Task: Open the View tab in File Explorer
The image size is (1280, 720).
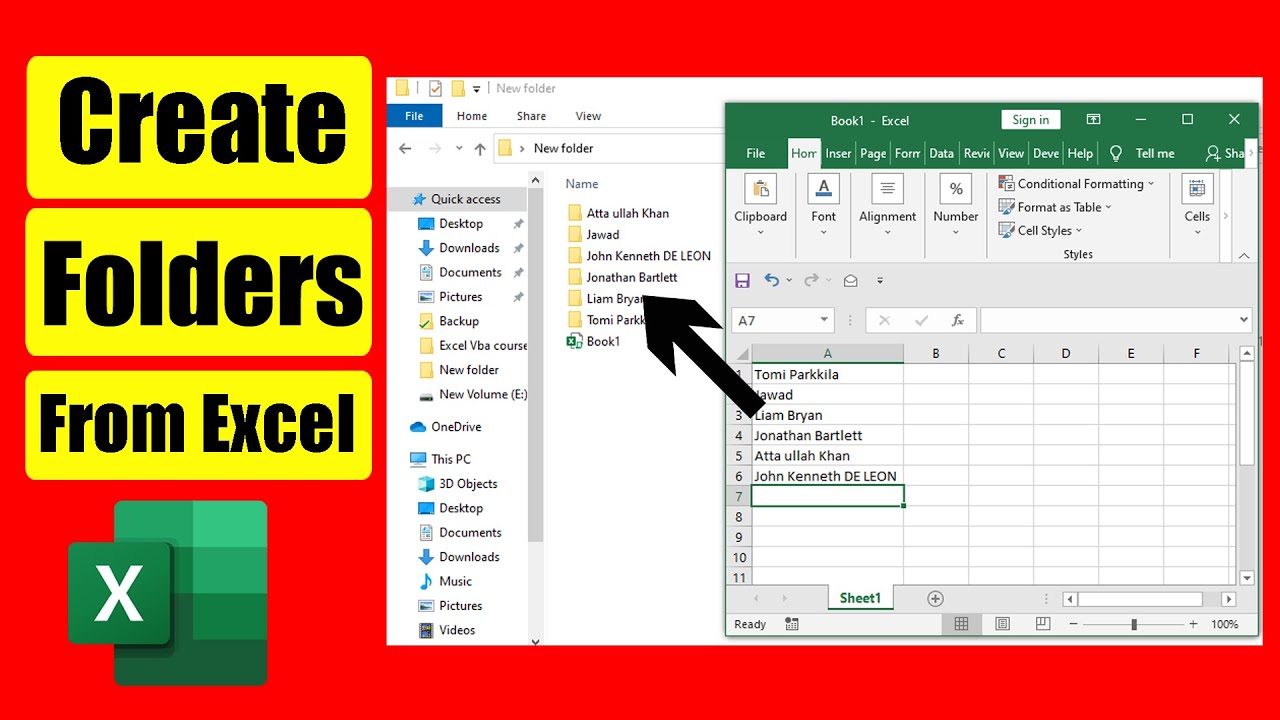Action: 588,116
